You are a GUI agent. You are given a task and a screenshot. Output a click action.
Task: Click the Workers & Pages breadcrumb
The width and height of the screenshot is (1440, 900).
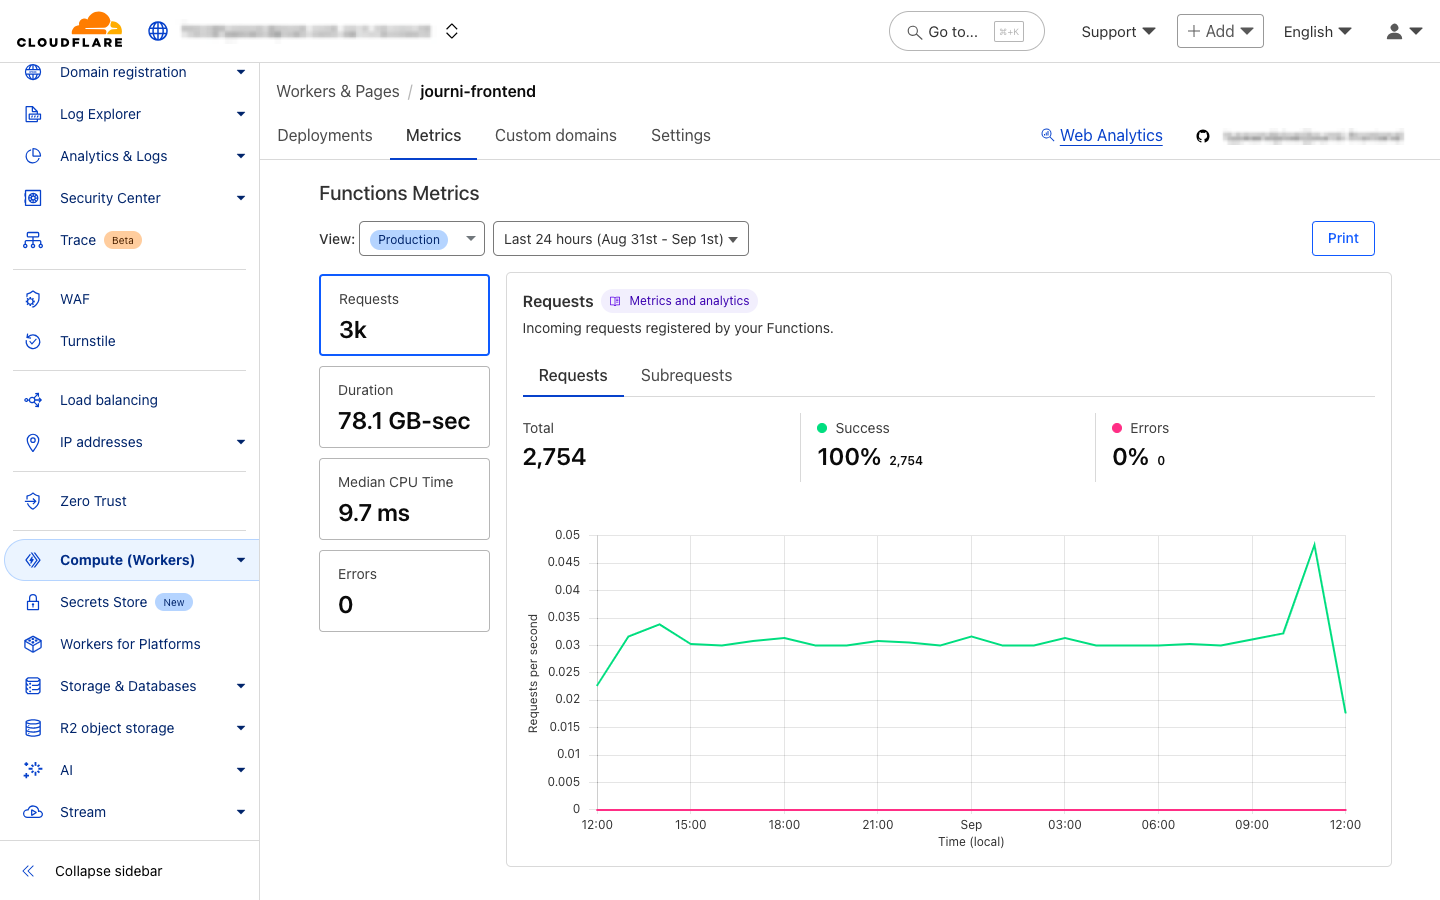338,91
